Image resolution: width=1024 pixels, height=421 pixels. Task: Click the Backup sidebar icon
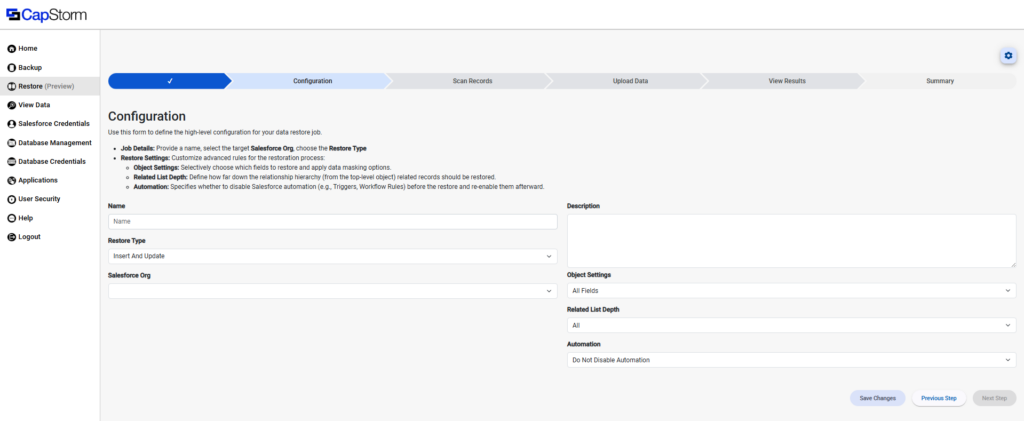[11, 67]
